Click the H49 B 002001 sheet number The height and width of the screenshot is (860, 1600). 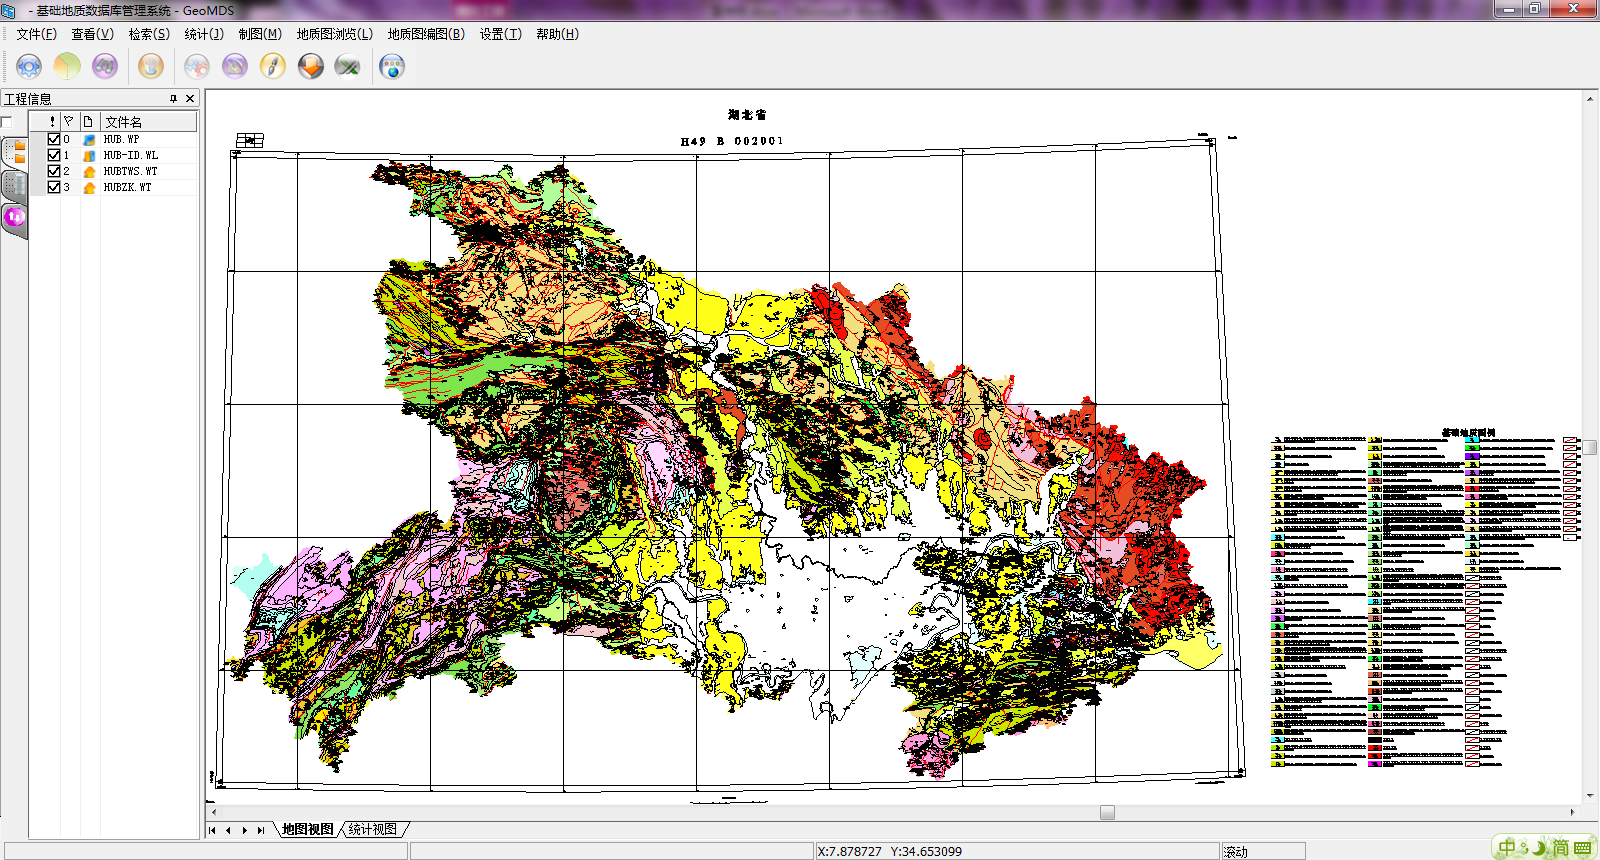(732, 141)
